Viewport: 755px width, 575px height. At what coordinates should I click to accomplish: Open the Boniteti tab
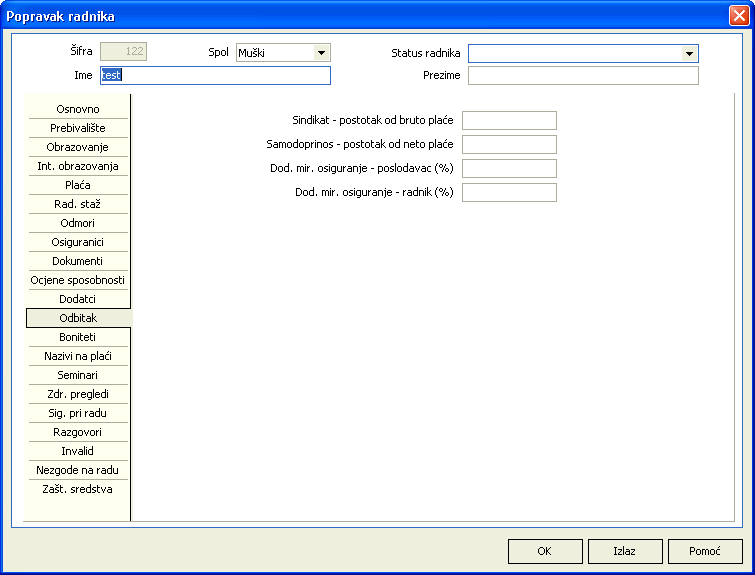77,337
